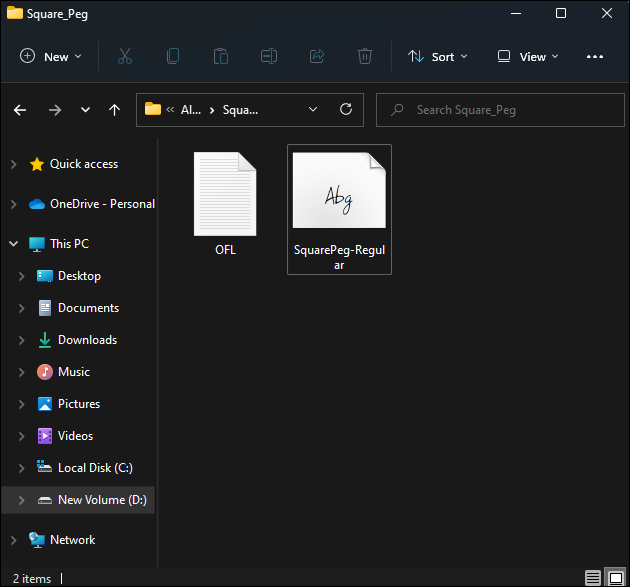
Task: Refresh the current folder view
Action: [346, 109]
